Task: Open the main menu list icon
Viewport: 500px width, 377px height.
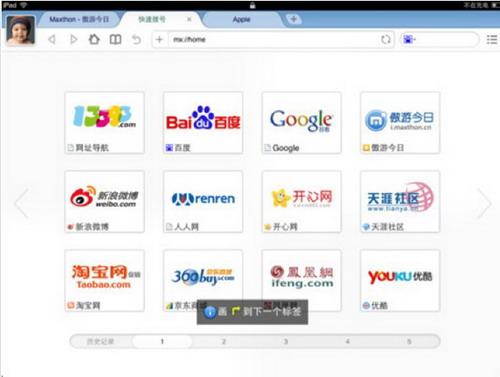Action: click(x=492, y=39)
